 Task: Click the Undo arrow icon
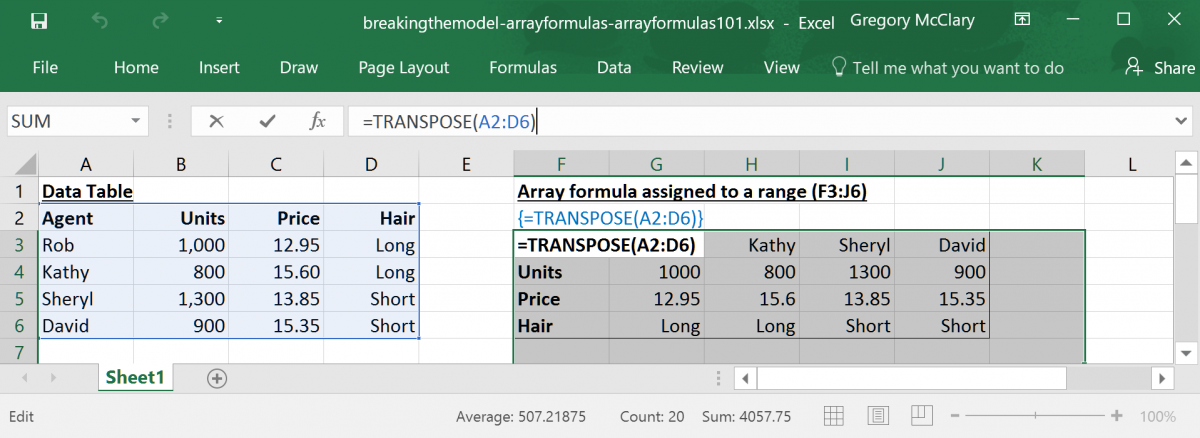coord(99,20)
